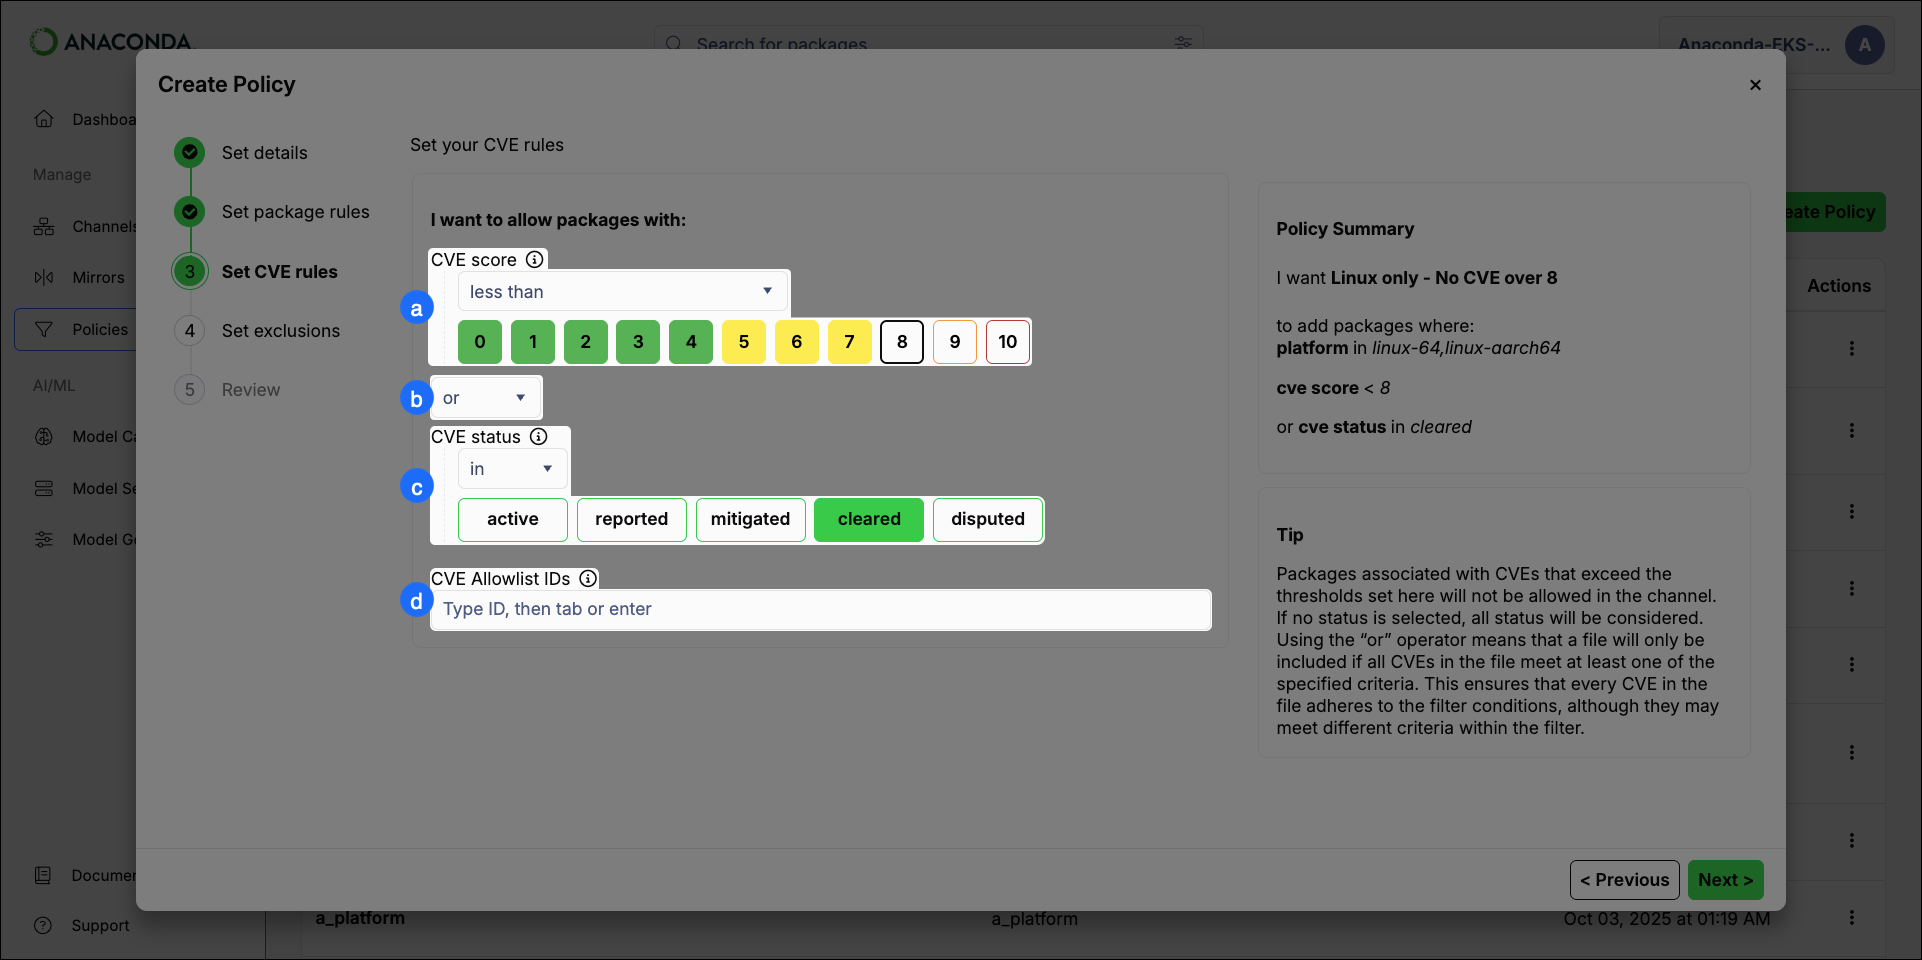Viewport: 1922px width, 960px height.
Task: Go back with the Previous button
Action: click(x=1624, y=880)
